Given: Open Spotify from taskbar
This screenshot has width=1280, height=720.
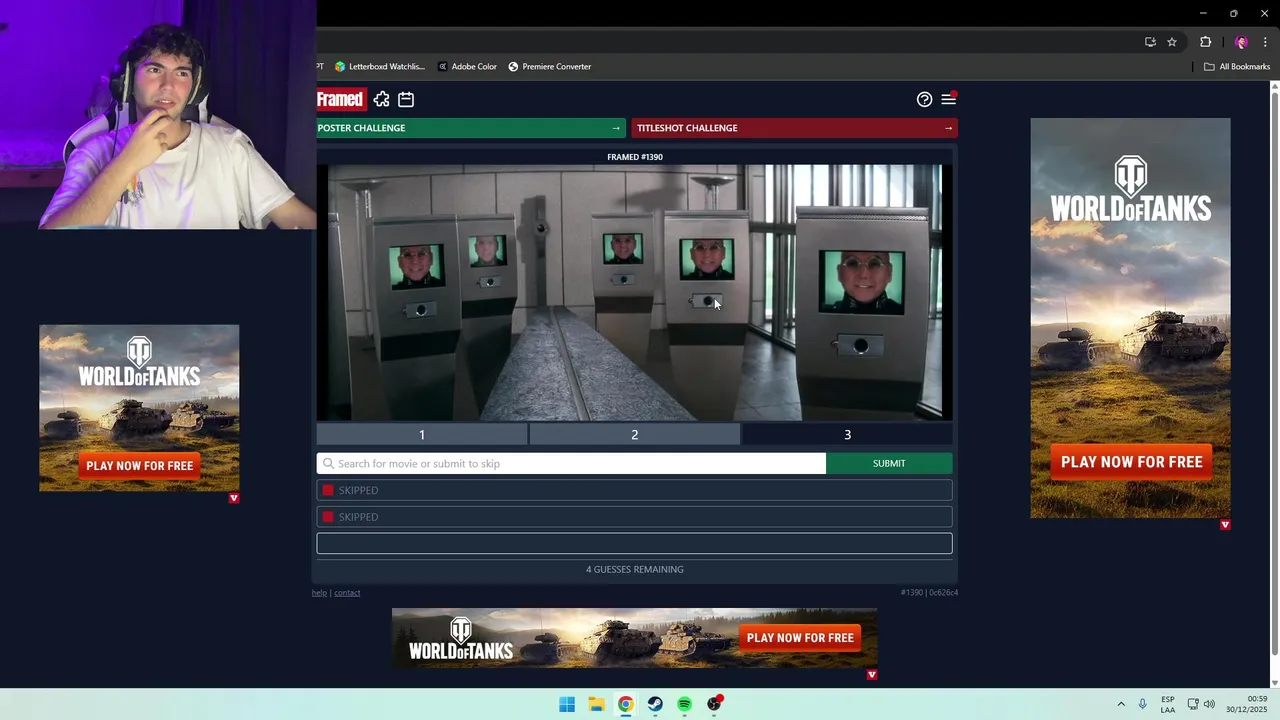Looking at the screenshot, I should [684, 704].
